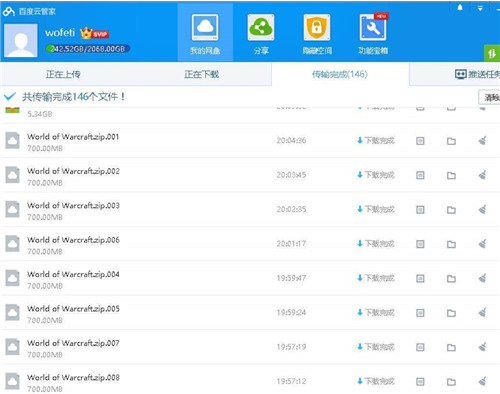Viewport: 500px width, 394px height.
Task: Open the 我的网盘 cloud drive section
Action: [205, 33]
